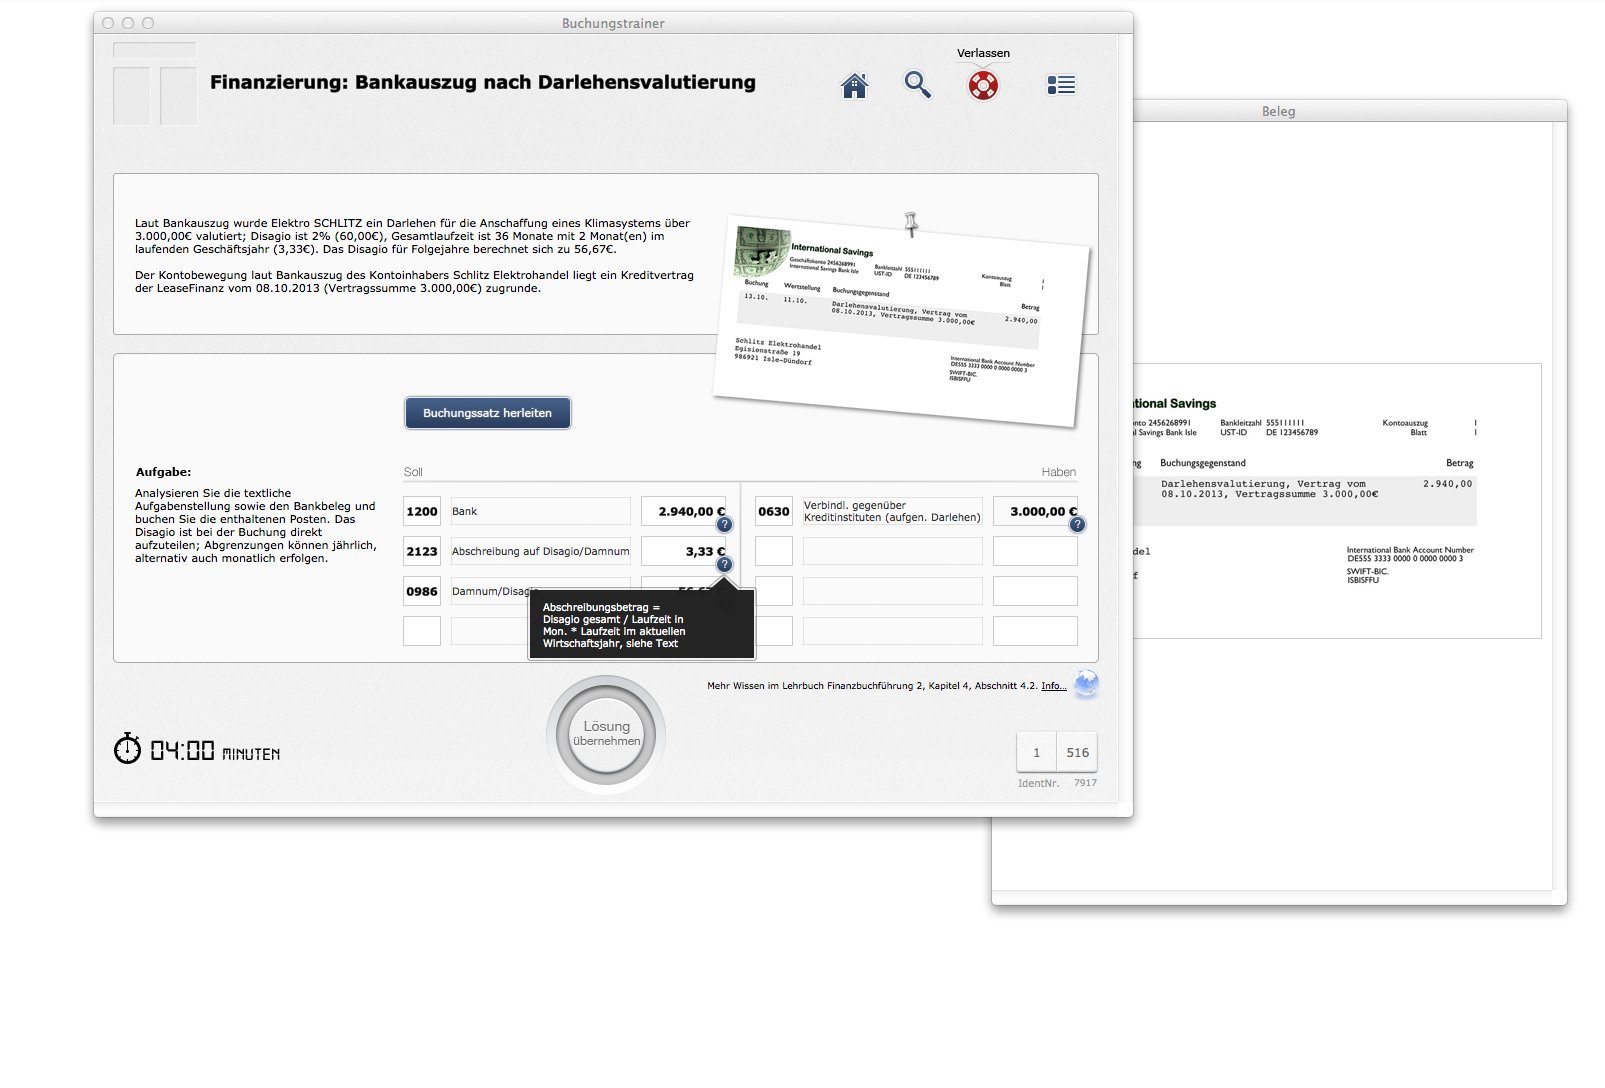Screen dimensions: 1605x1088
Task: Select account number field 2123
Action: 422,551
